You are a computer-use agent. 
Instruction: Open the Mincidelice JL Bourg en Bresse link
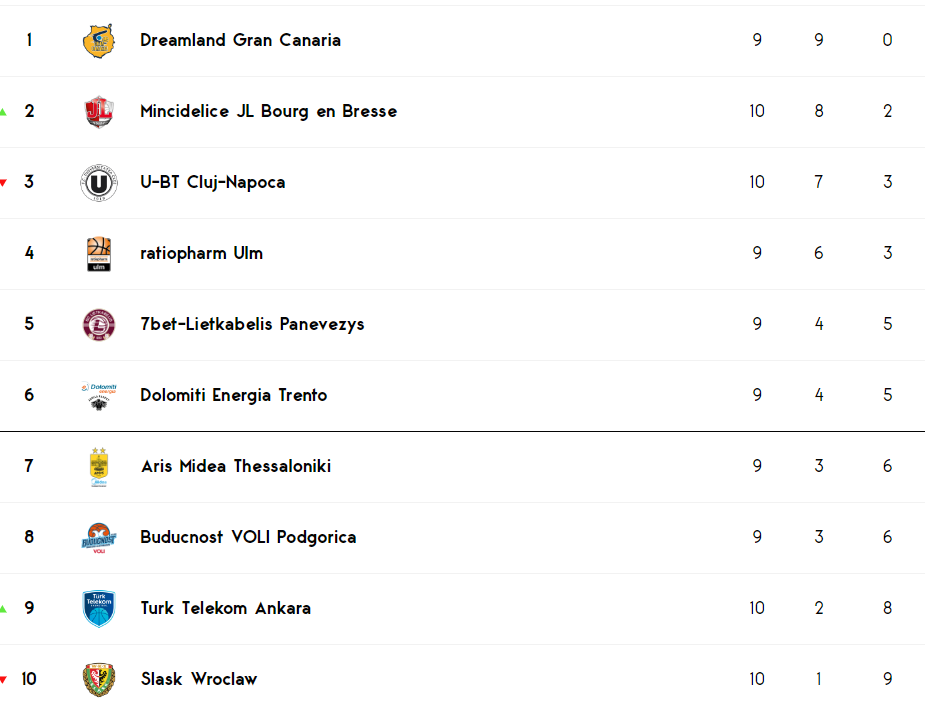click(x=268, y=112)
